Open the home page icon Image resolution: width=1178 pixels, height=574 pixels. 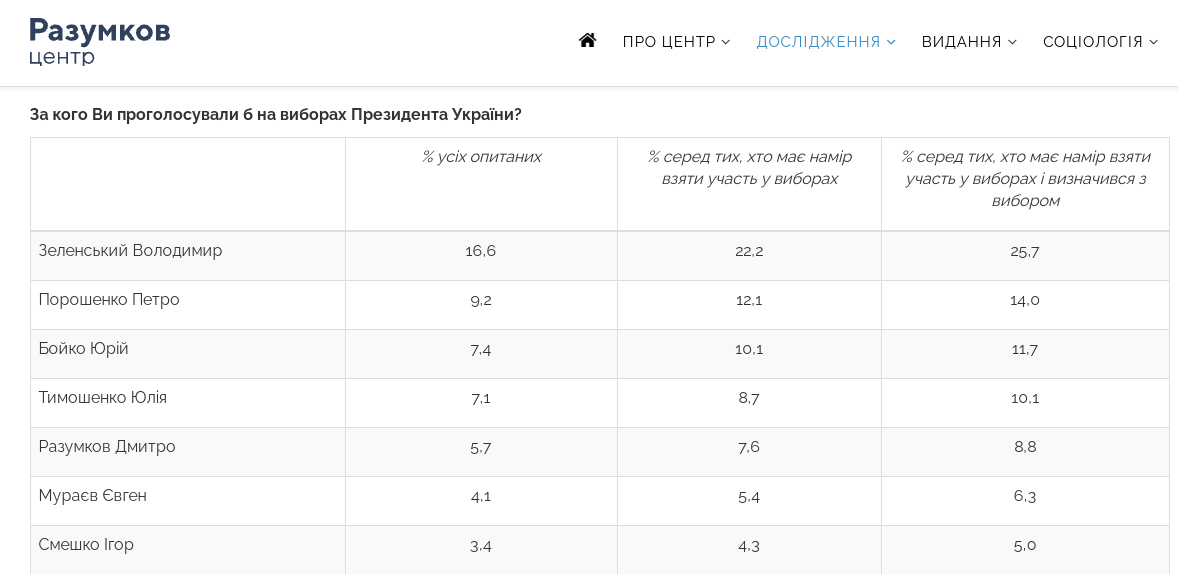587,41
